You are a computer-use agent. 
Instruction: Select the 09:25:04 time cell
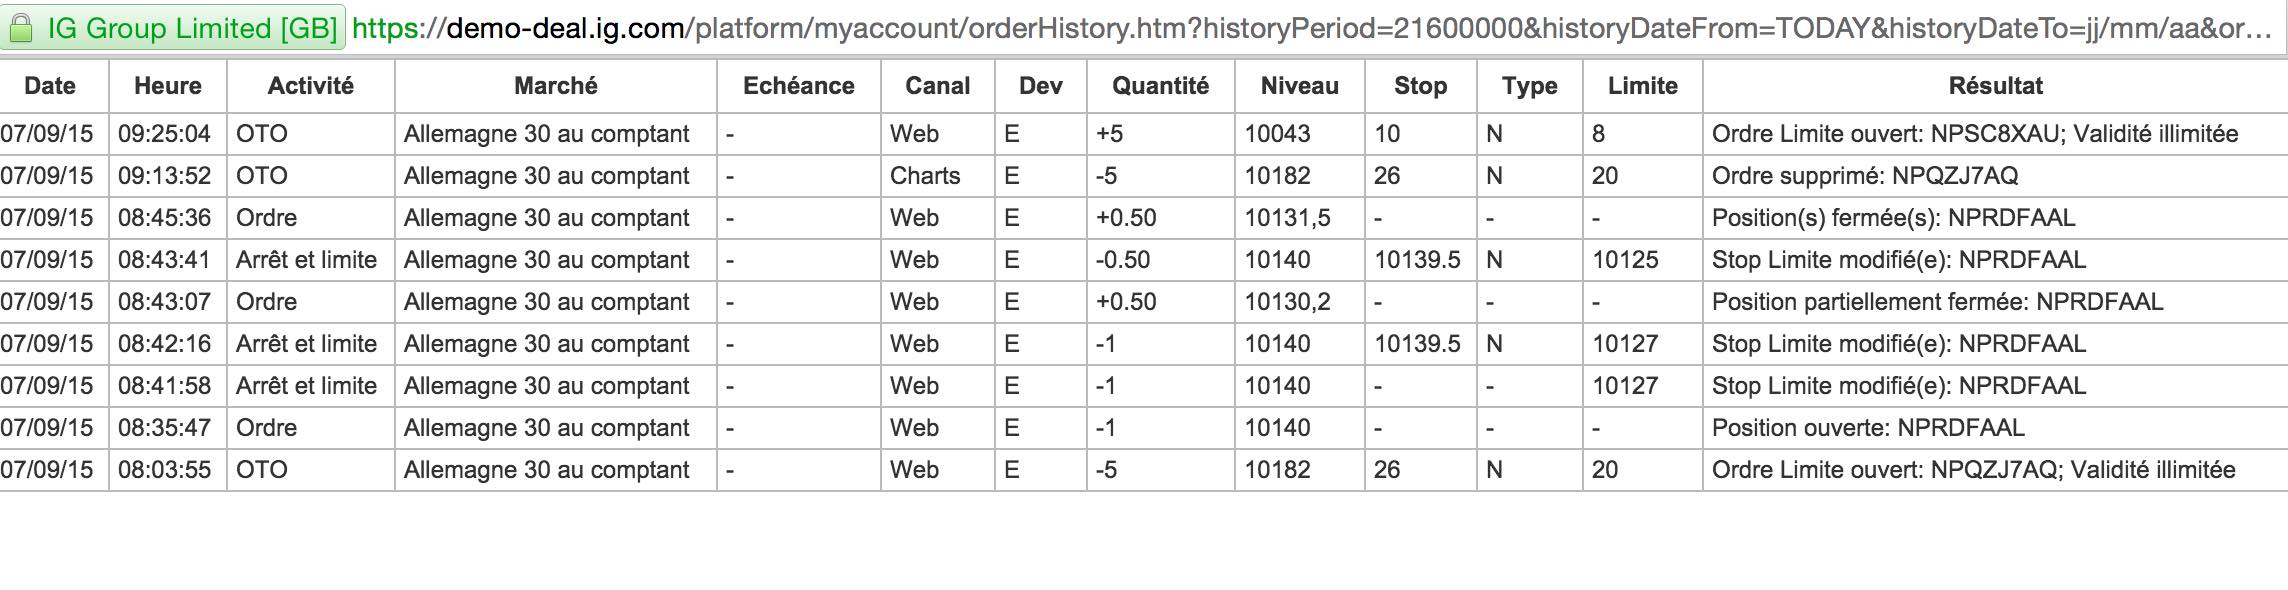[x=165, y=134]
